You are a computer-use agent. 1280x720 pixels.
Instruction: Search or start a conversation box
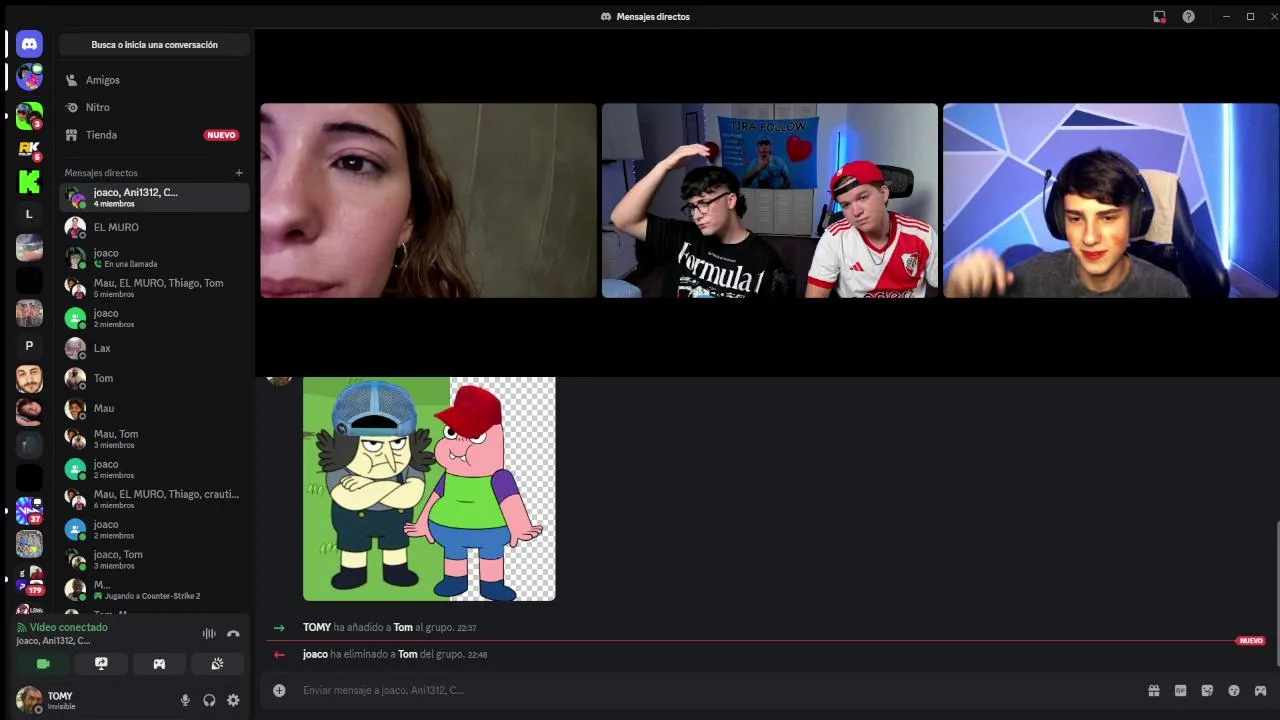[x=154, y=45]
